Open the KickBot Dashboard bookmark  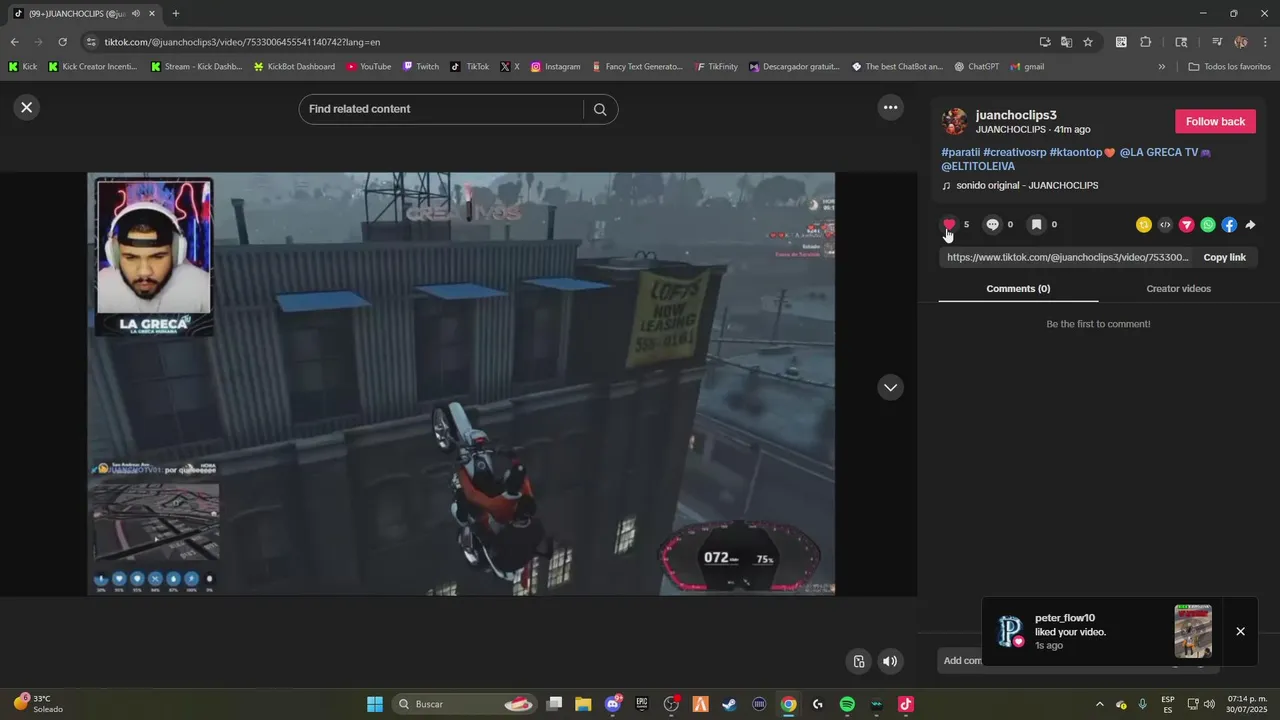tap(294, 67)
